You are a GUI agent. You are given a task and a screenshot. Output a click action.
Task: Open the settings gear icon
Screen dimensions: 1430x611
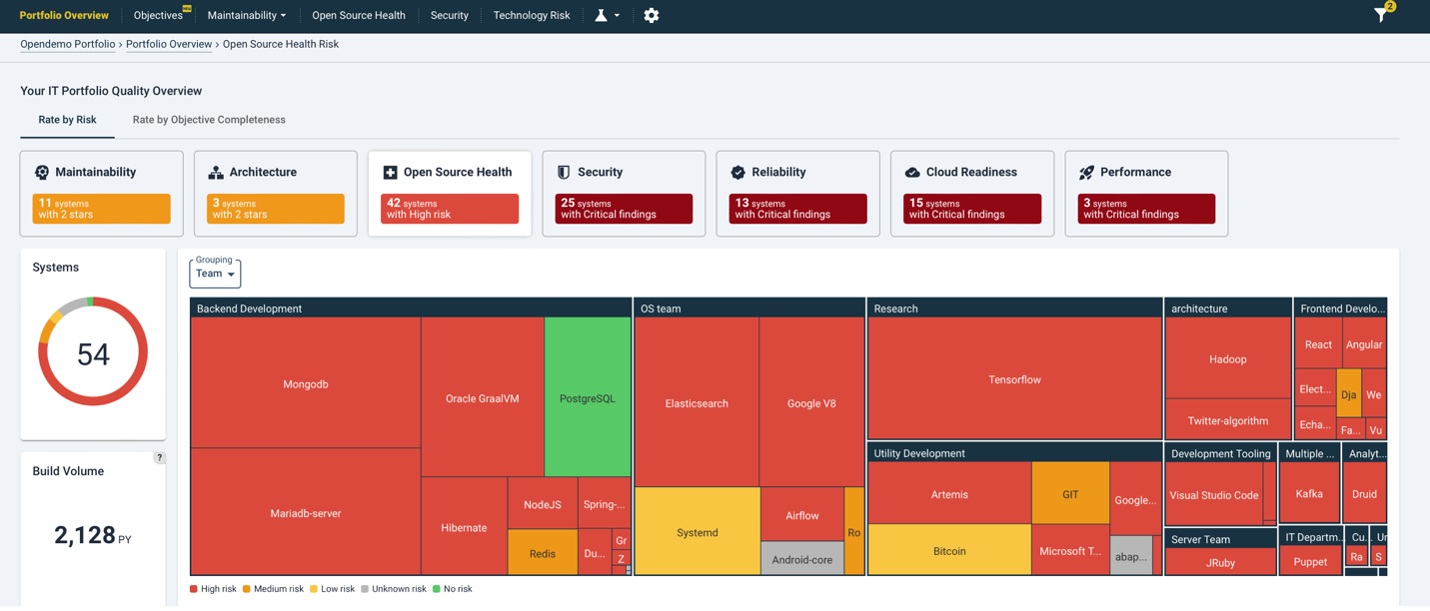651,15
